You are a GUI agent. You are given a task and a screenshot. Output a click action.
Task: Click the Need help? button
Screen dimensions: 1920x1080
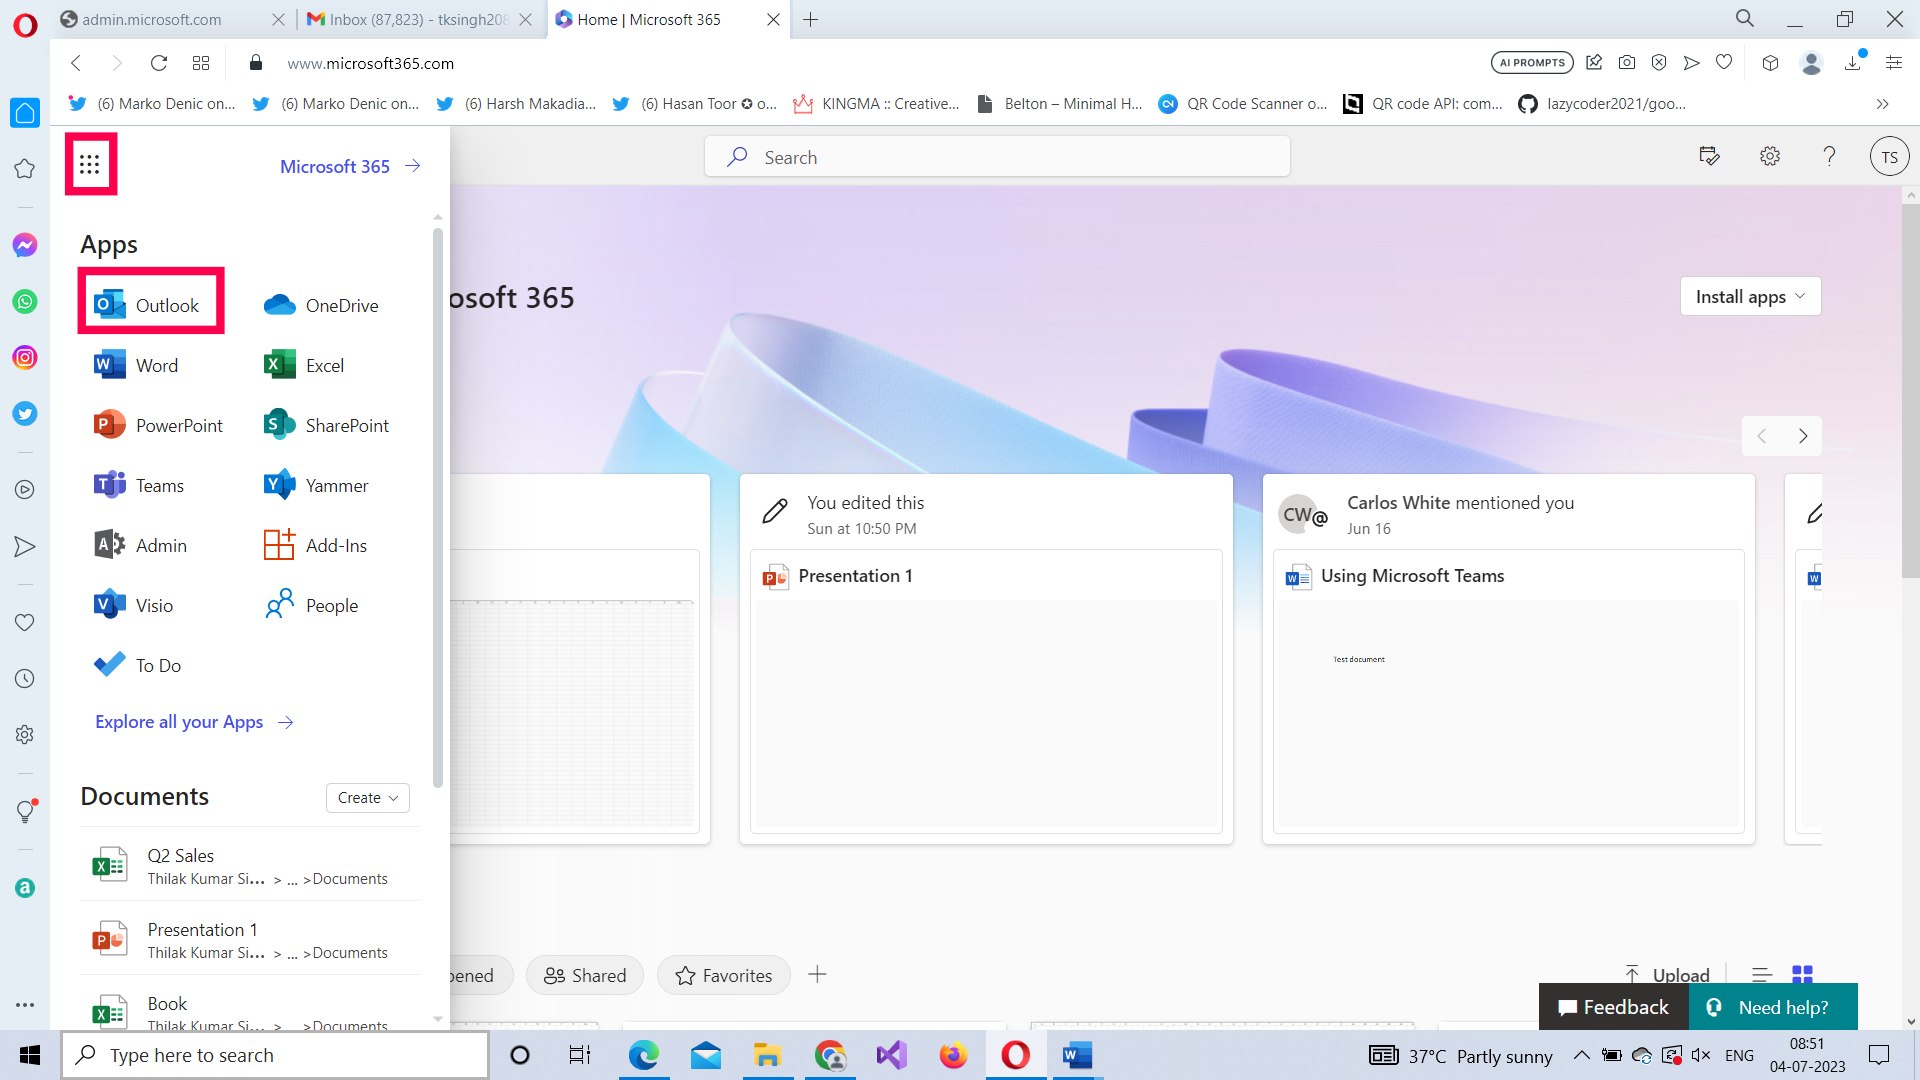click(x=1772, y=1007)
